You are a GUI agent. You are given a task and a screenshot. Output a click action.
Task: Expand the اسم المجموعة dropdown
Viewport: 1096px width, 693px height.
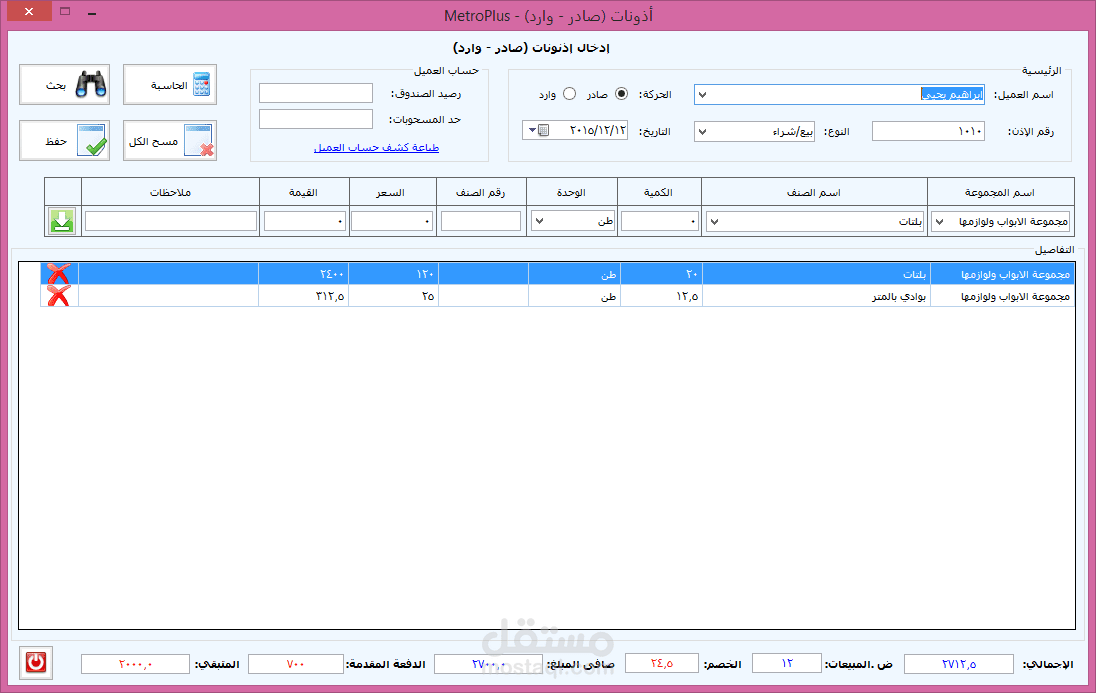point(940,221)
